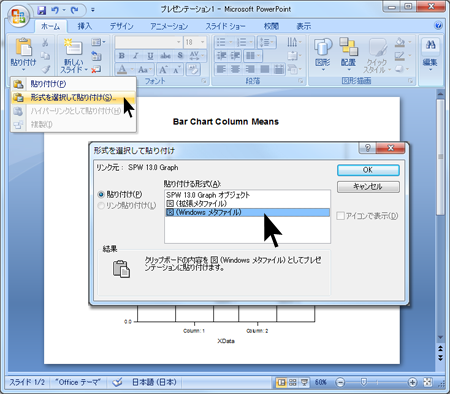Screen dimensions: 450x394
Task: Choose 形式を選択して貼り付け(S) menu entry
Action: 73,97
